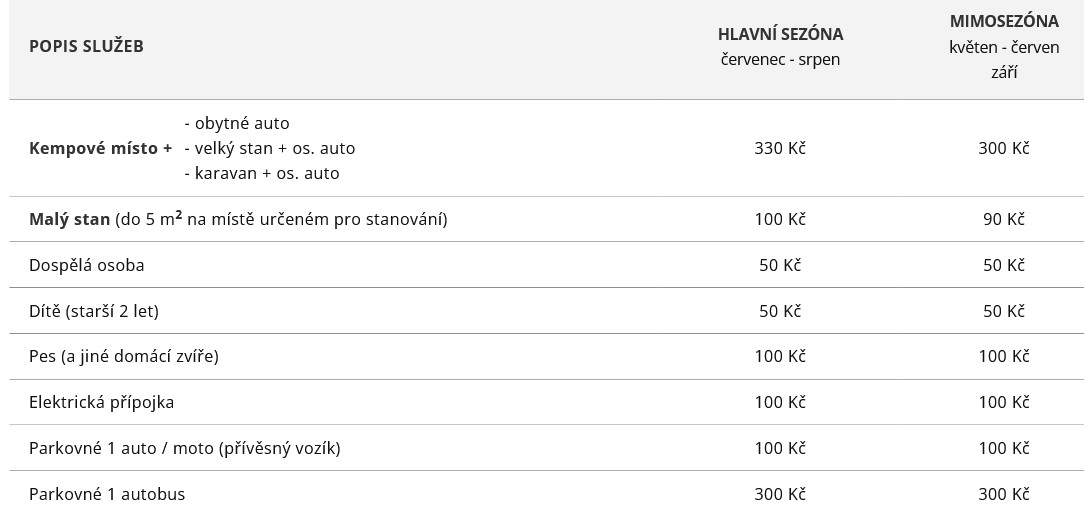The width and height of the screenshot is (1087, 528).
Task: Click the Dítě (starší 2 let) row
Action: 546,310
